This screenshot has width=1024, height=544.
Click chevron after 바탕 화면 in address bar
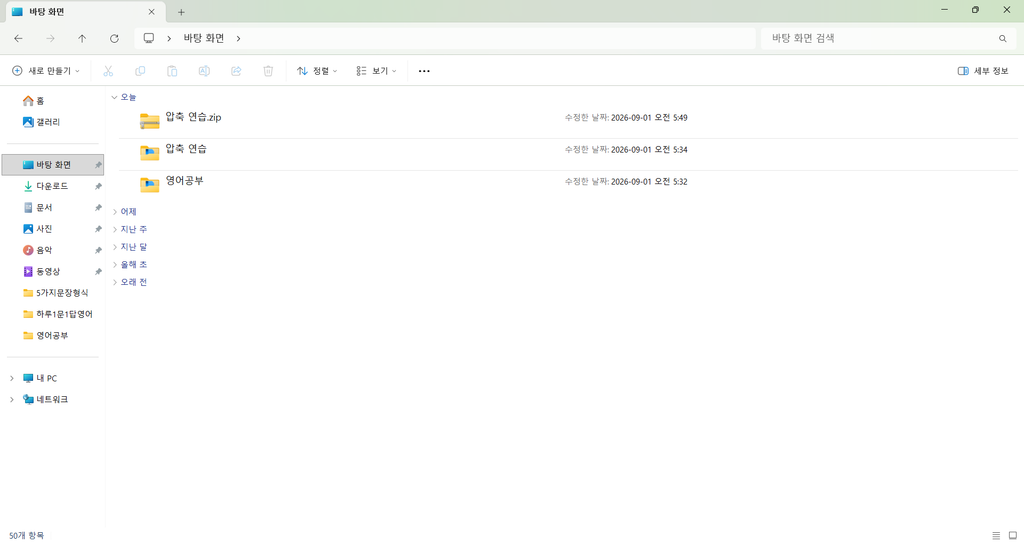pyautogui.click(x=238, y=39)
